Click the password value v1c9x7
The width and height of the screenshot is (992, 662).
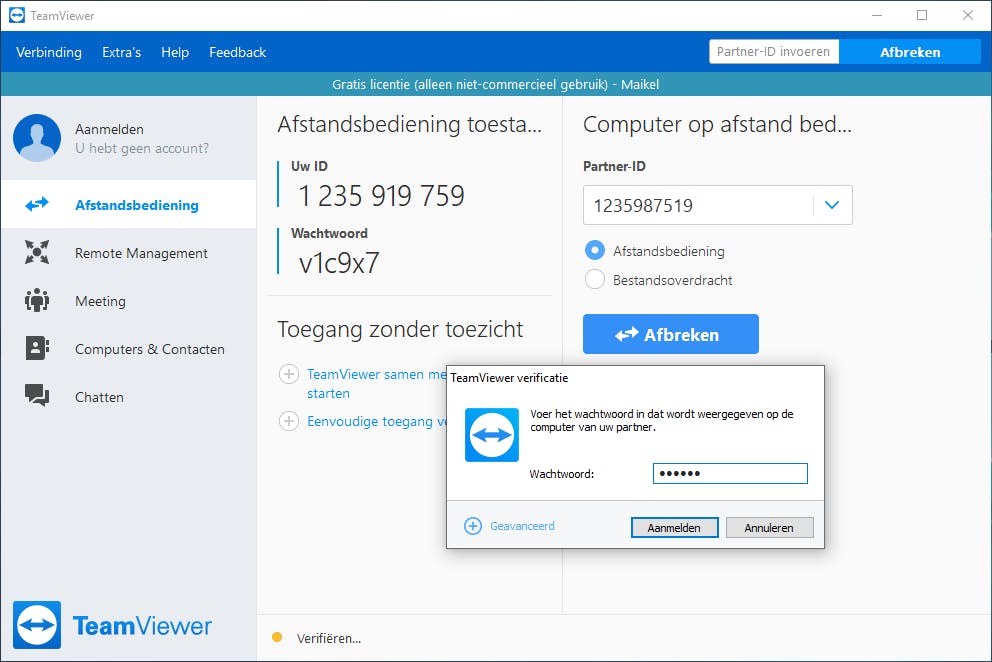[339, 263]
